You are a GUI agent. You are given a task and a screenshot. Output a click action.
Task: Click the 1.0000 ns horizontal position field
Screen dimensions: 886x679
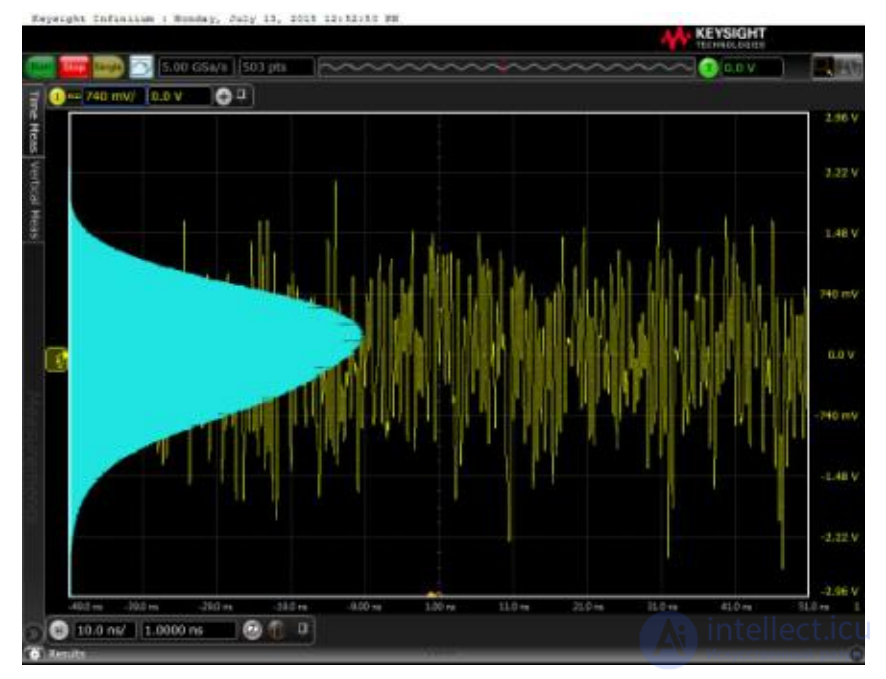click(189, 630)
